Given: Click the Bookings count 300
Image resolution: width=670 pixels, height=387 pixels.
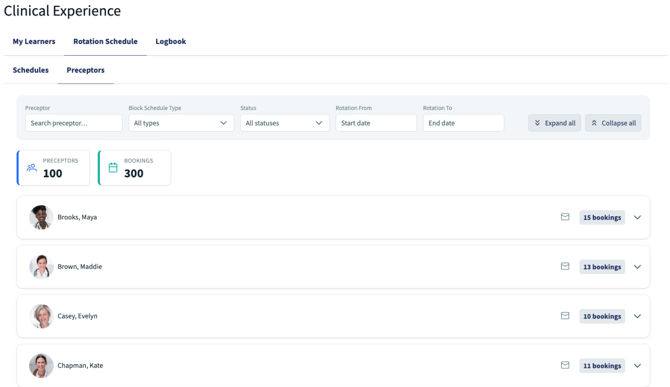Looking at the screenshot, I should (x=134, y=173).
